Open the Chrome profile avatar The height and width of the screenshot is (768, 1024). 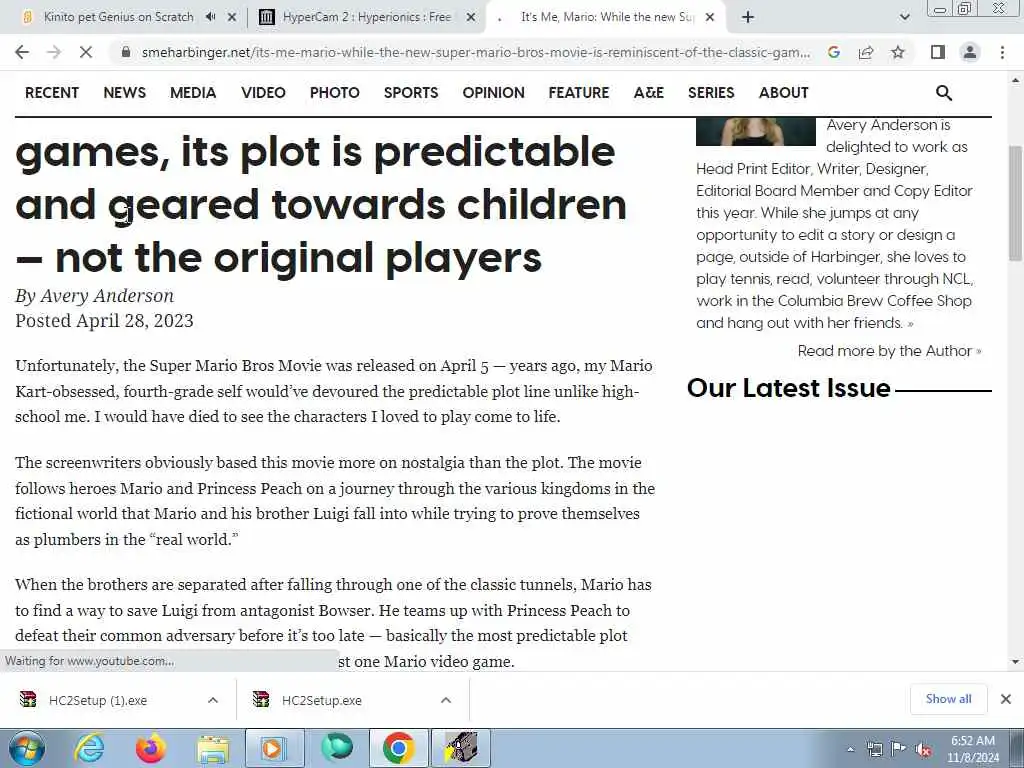click(x=970, y=52)
